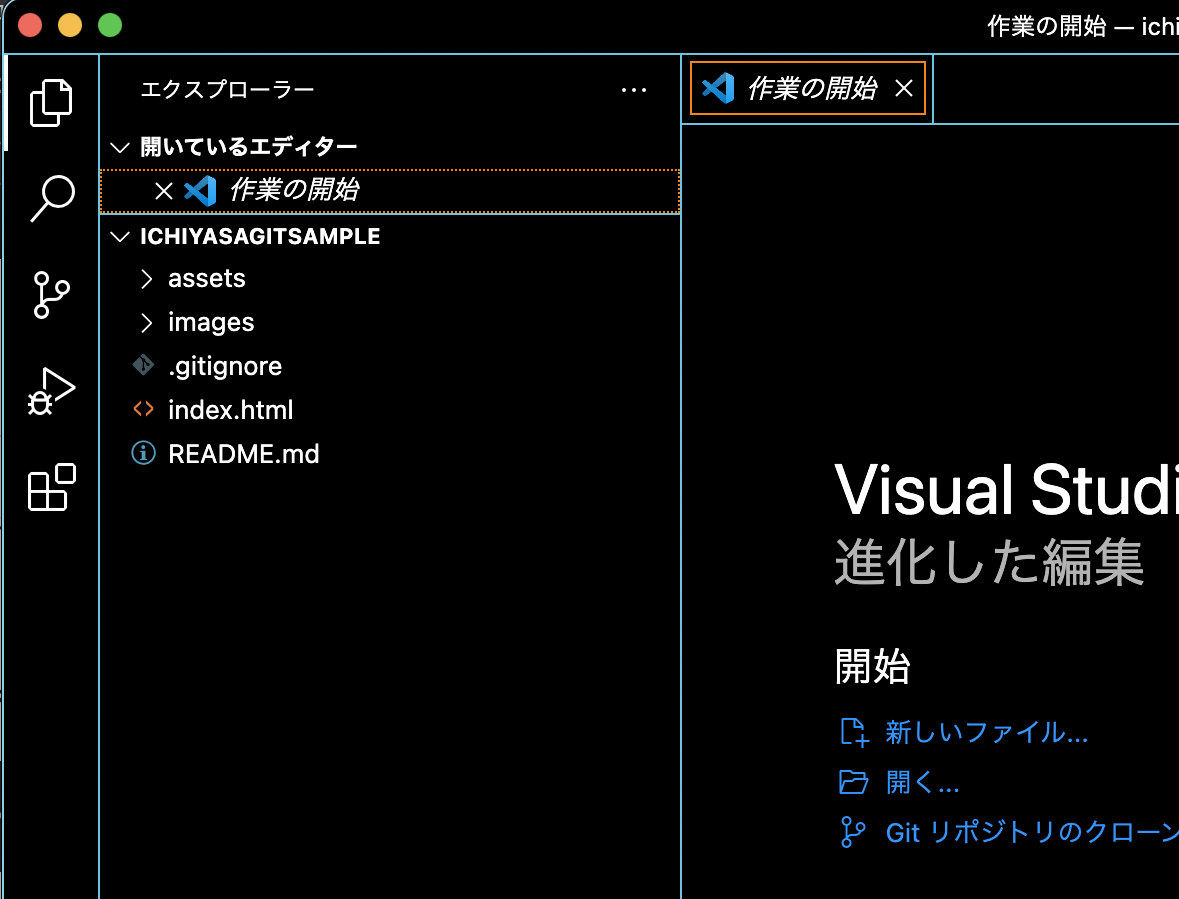Open the .gitignore file

click(x=390, y=366)
